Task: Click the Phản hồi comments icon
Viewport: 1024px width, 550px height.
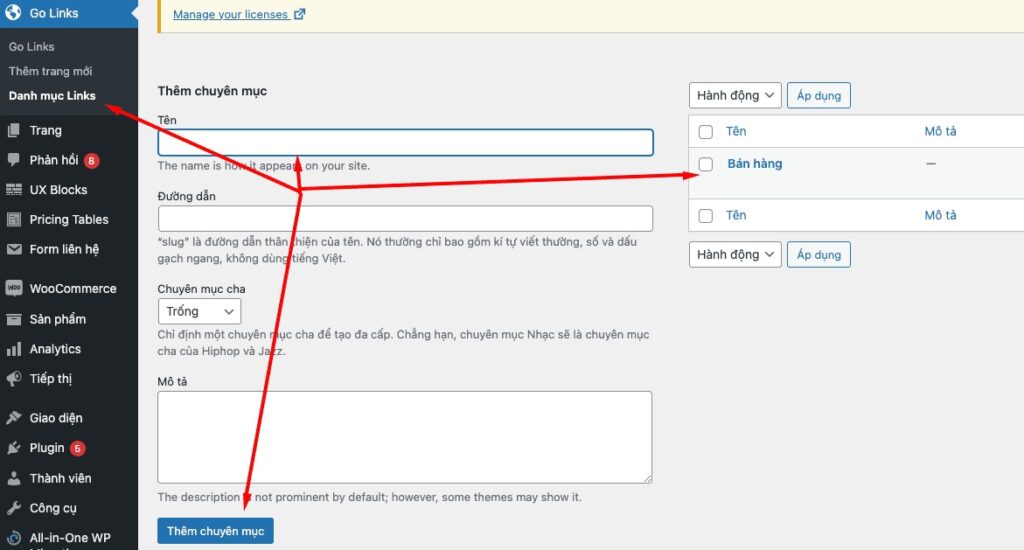Action: coord(14,160)
